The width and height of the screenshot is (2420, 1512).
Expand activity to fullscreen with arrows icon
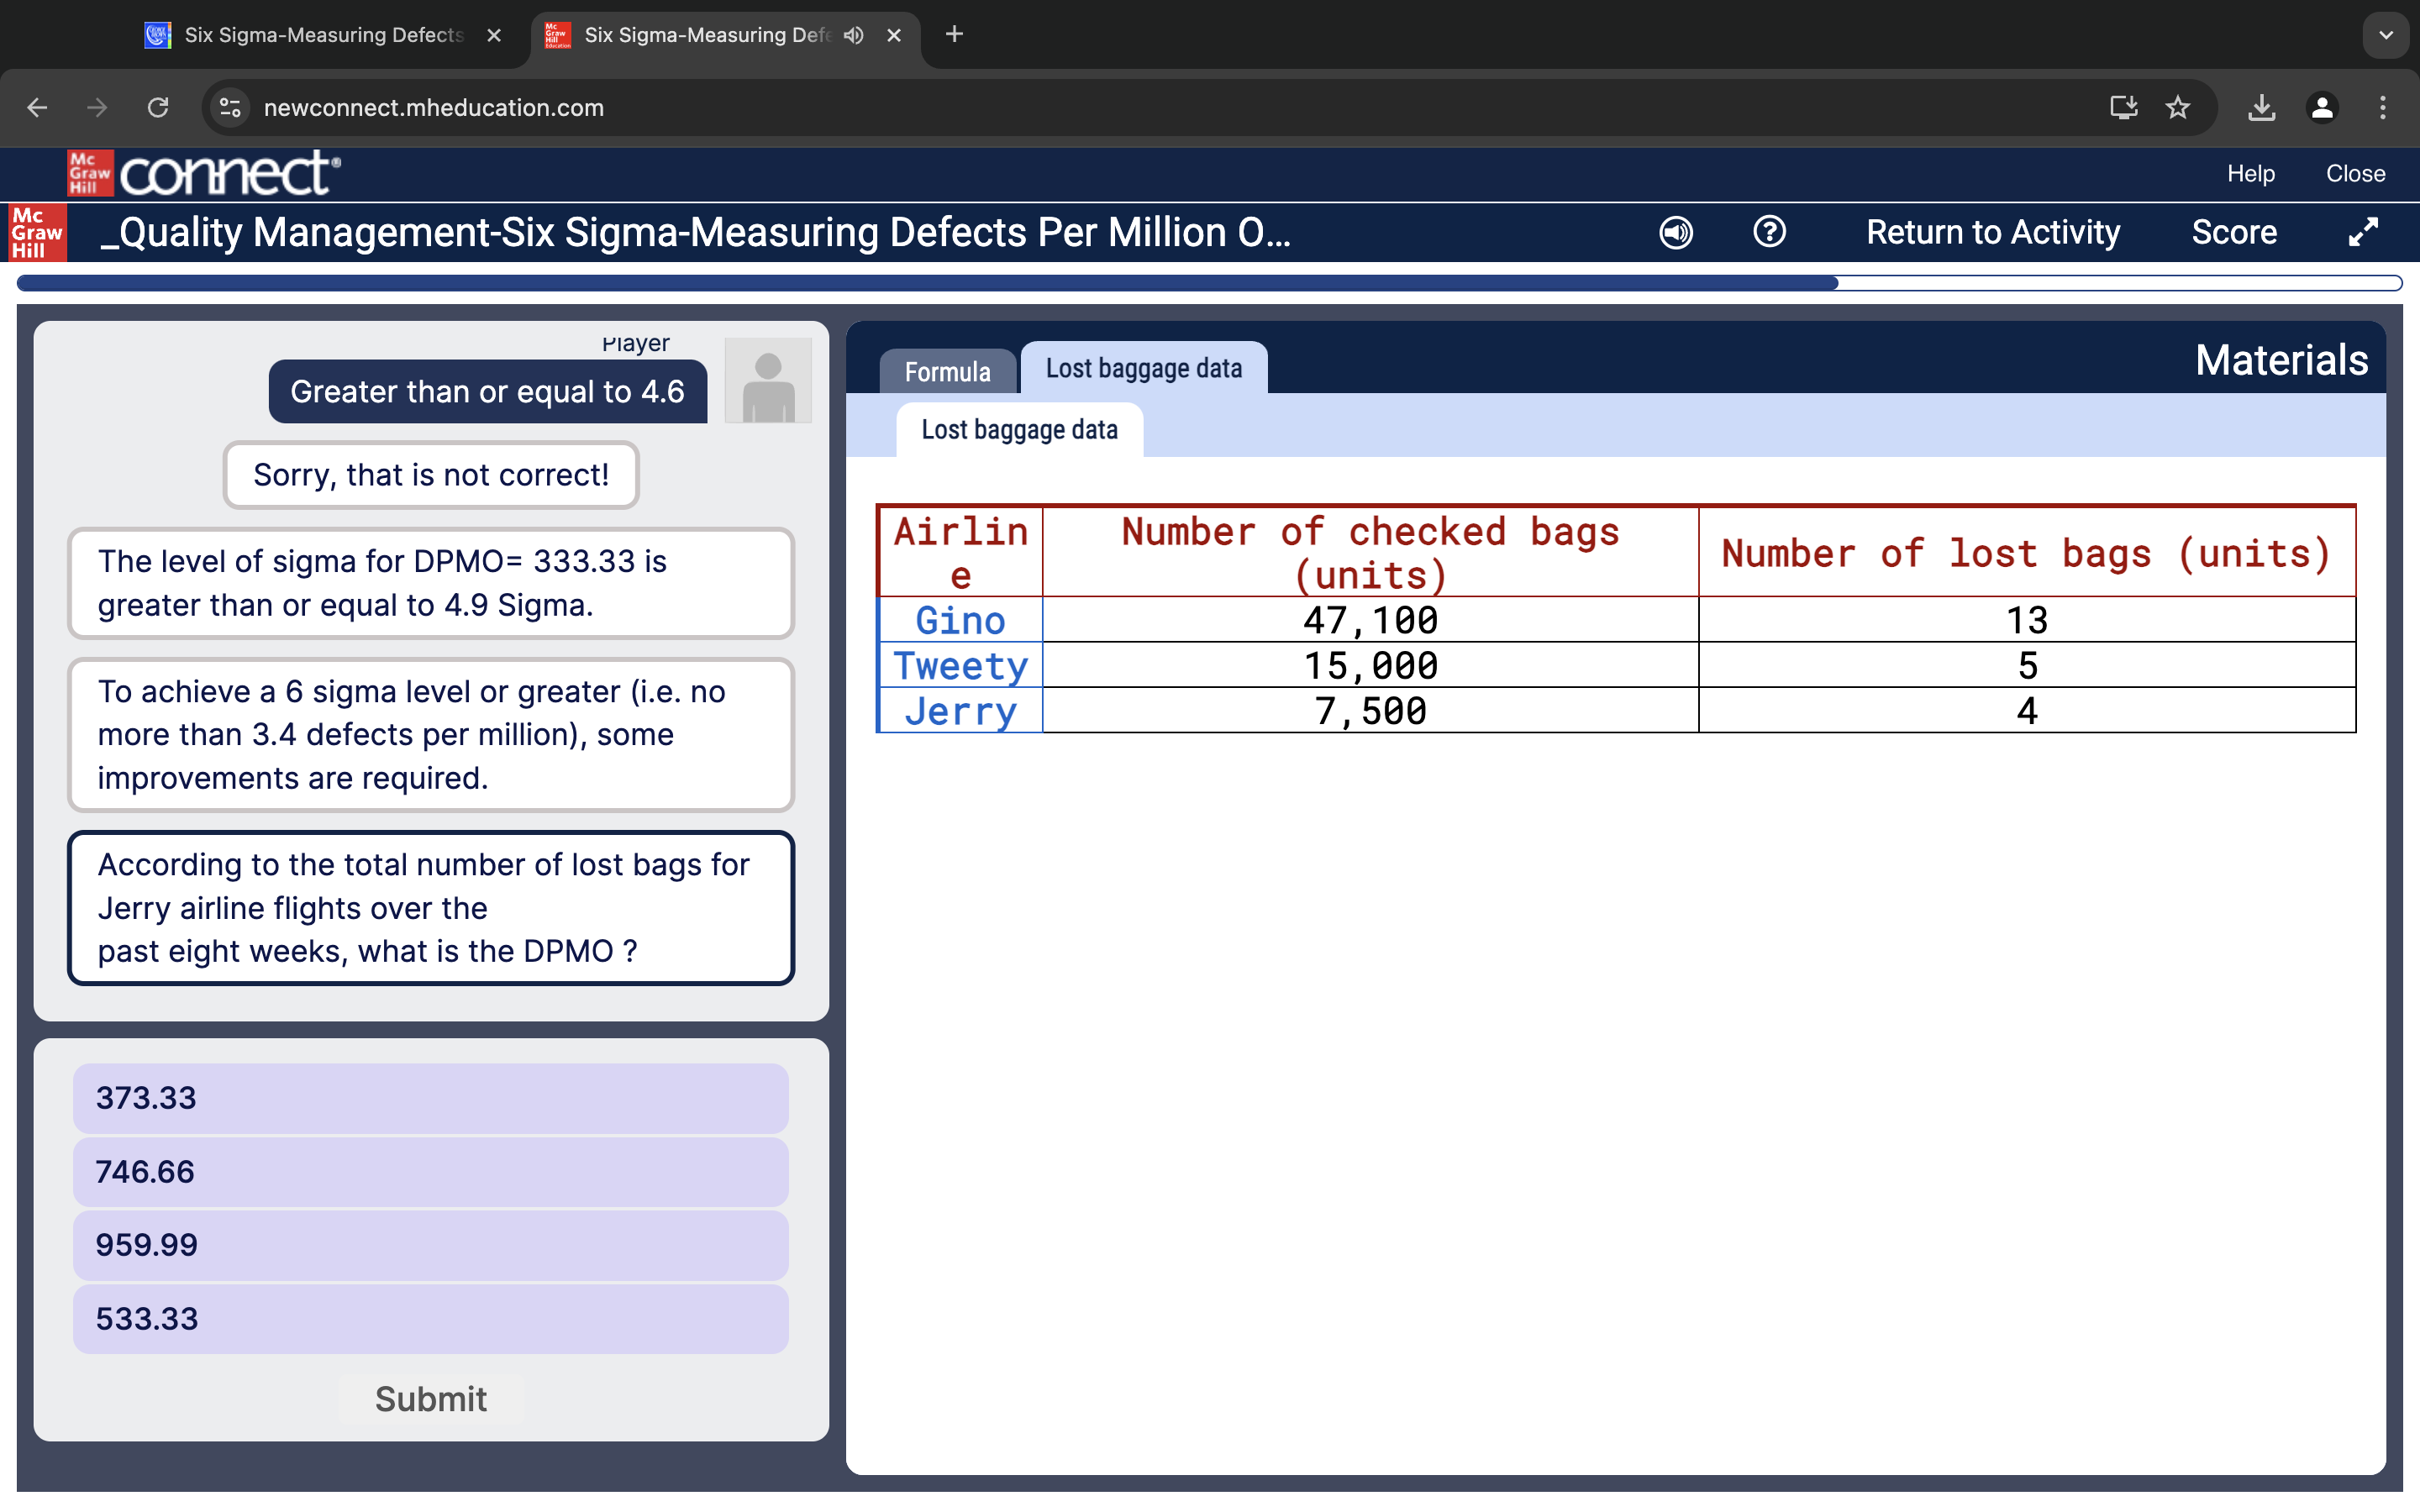(x=2363, y=232)
